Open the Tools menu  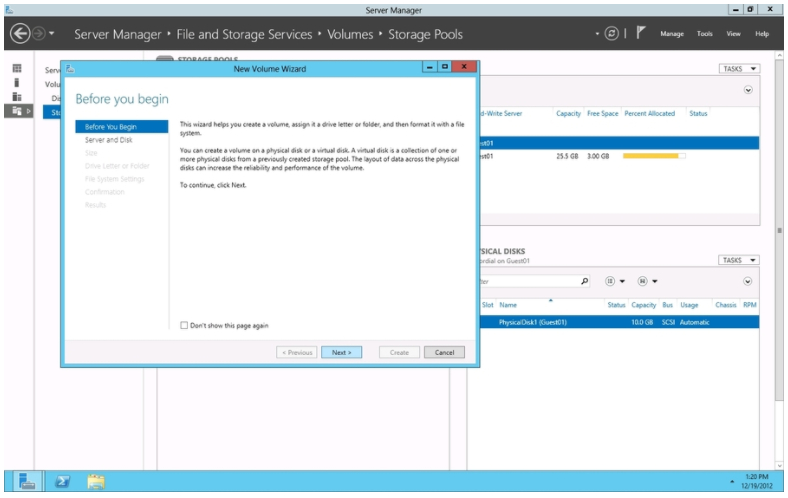coord(705,34)
